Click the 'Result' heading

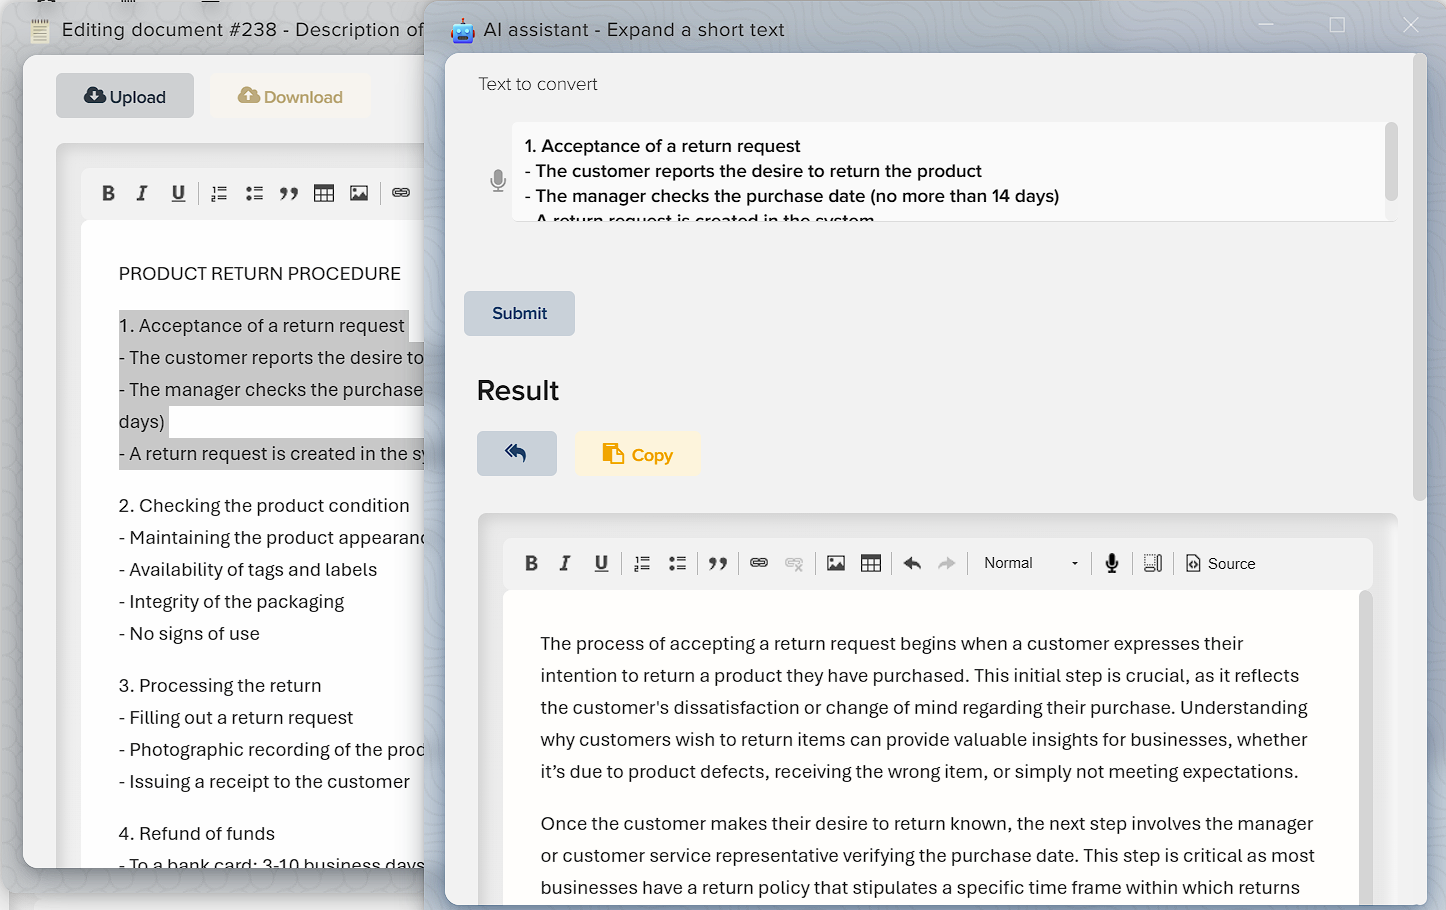(518, 391)
